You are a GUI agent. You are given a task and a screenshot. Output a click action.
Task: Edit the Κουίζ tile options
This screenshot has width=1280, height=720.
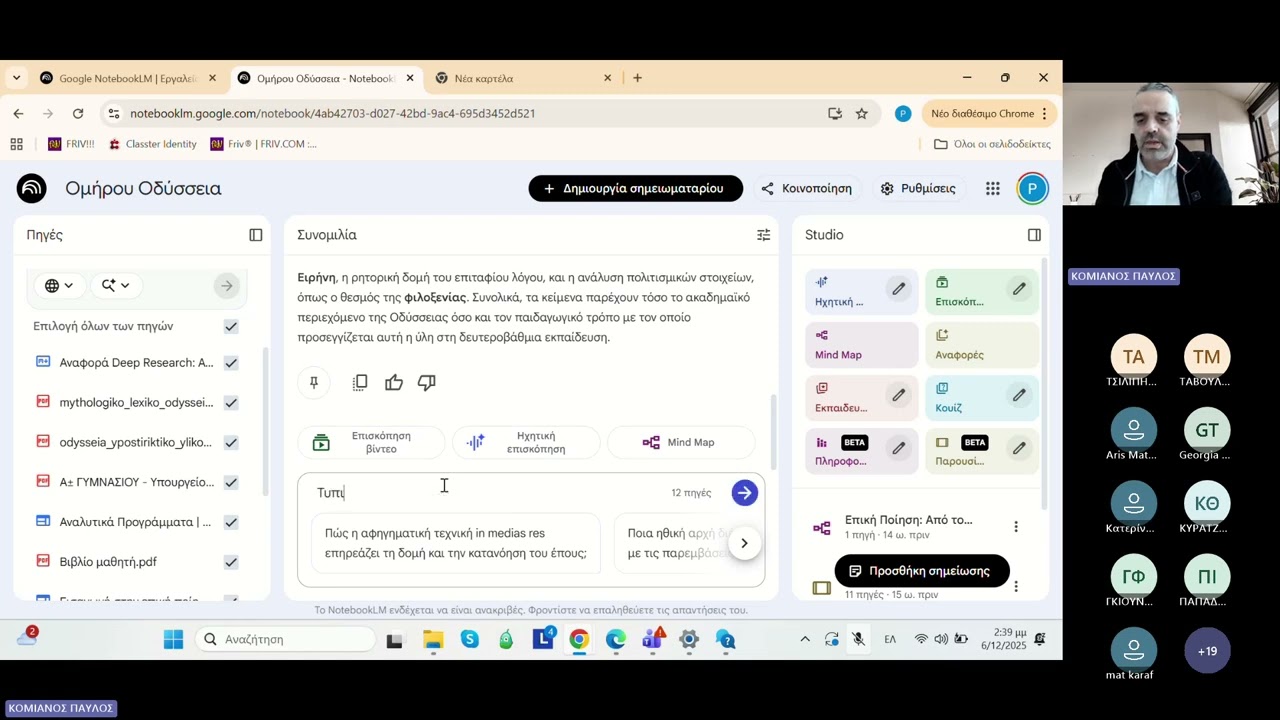point(1019,395)
